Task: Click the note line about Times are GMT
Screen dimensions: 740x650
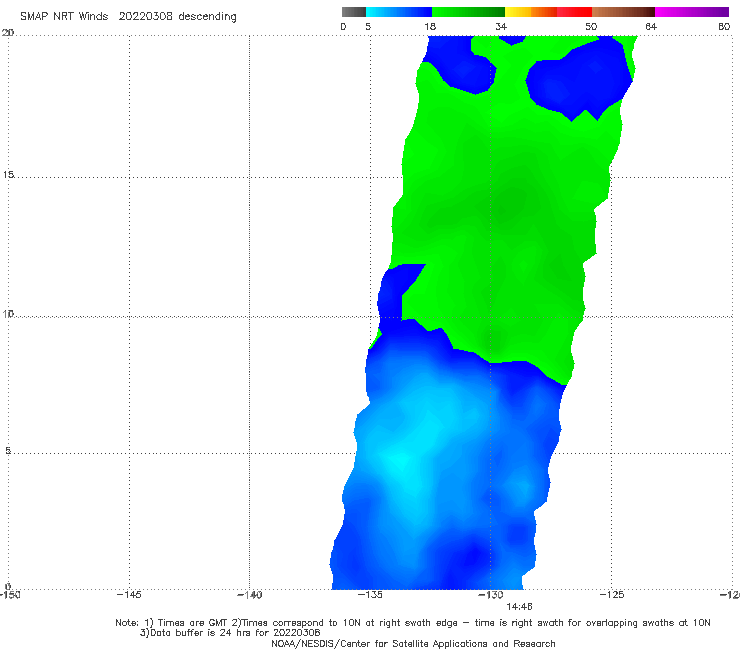Action: pyautogui.click(x=413, y=623)
